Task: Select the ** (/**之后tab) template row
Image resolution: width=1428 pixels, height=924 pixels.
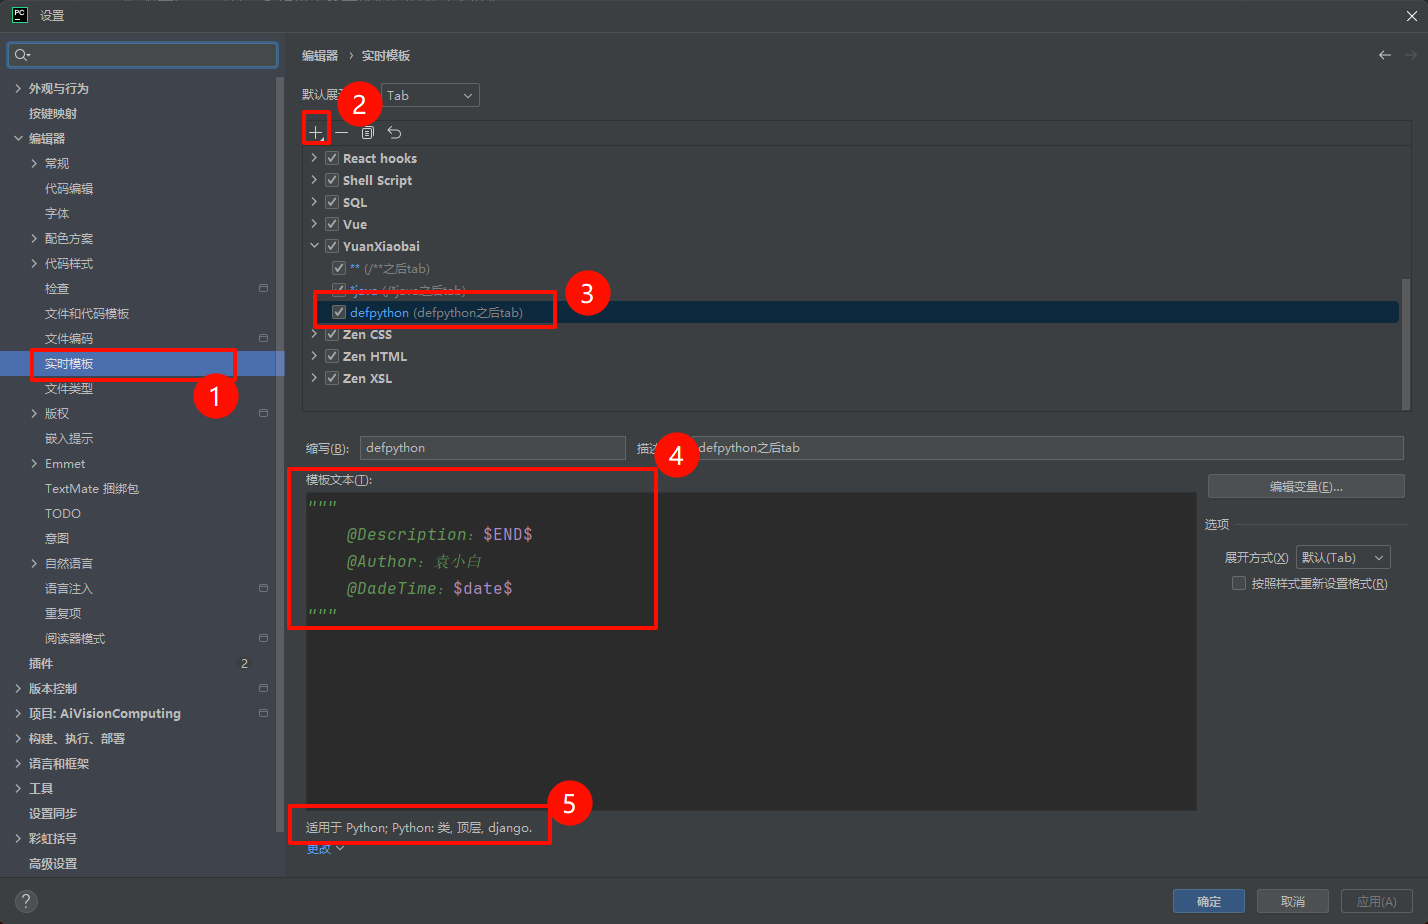Action: click(390, 268)
